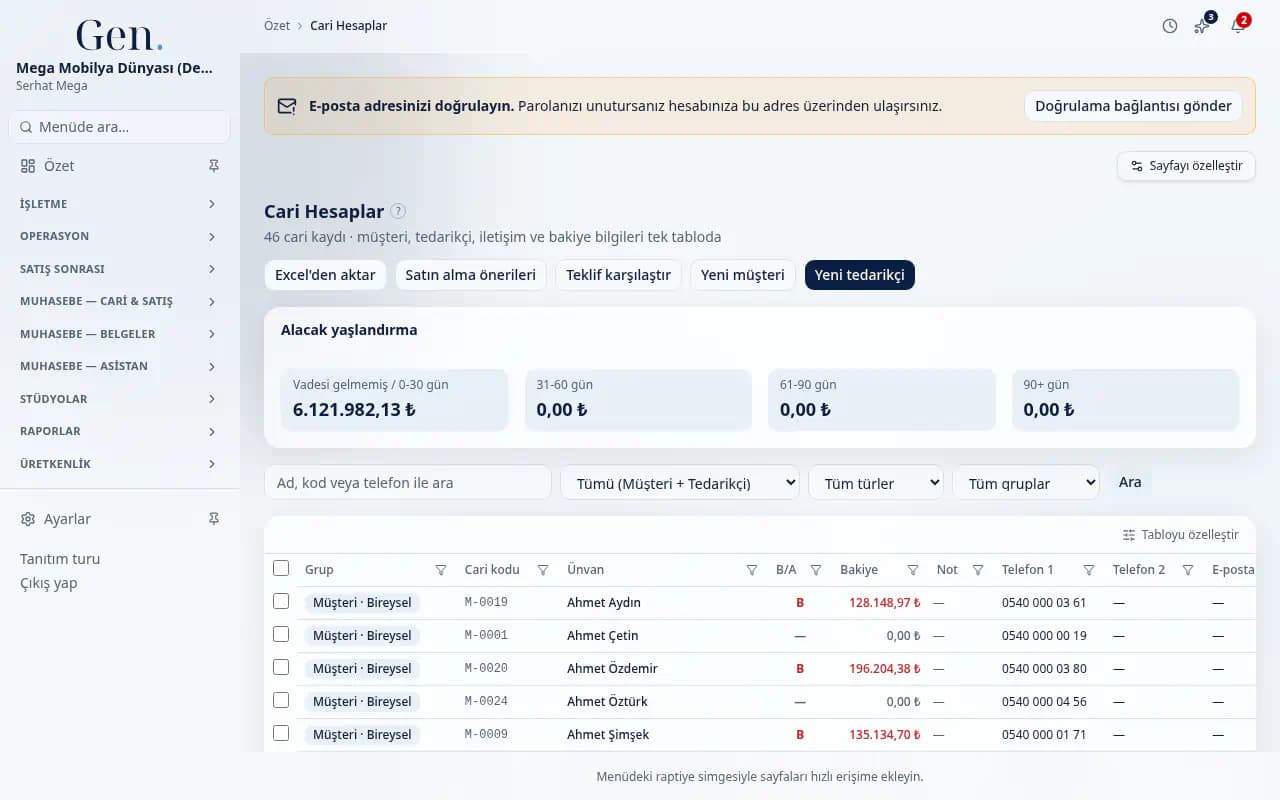The height and width of the screenshot is (800, 1280).
Task: Open the Tüm türler dropdown
Action: (876, 483)
